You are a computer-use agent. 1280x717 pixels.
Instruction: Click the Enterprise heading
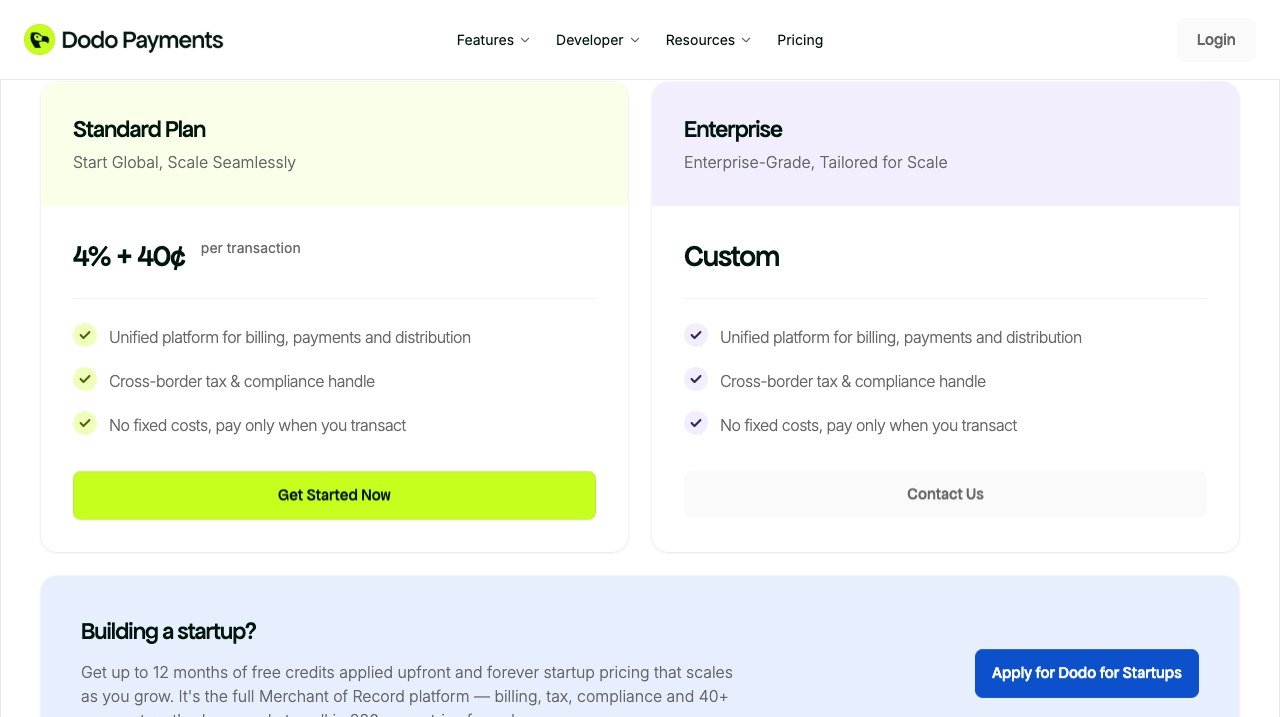tap(733, 129)
